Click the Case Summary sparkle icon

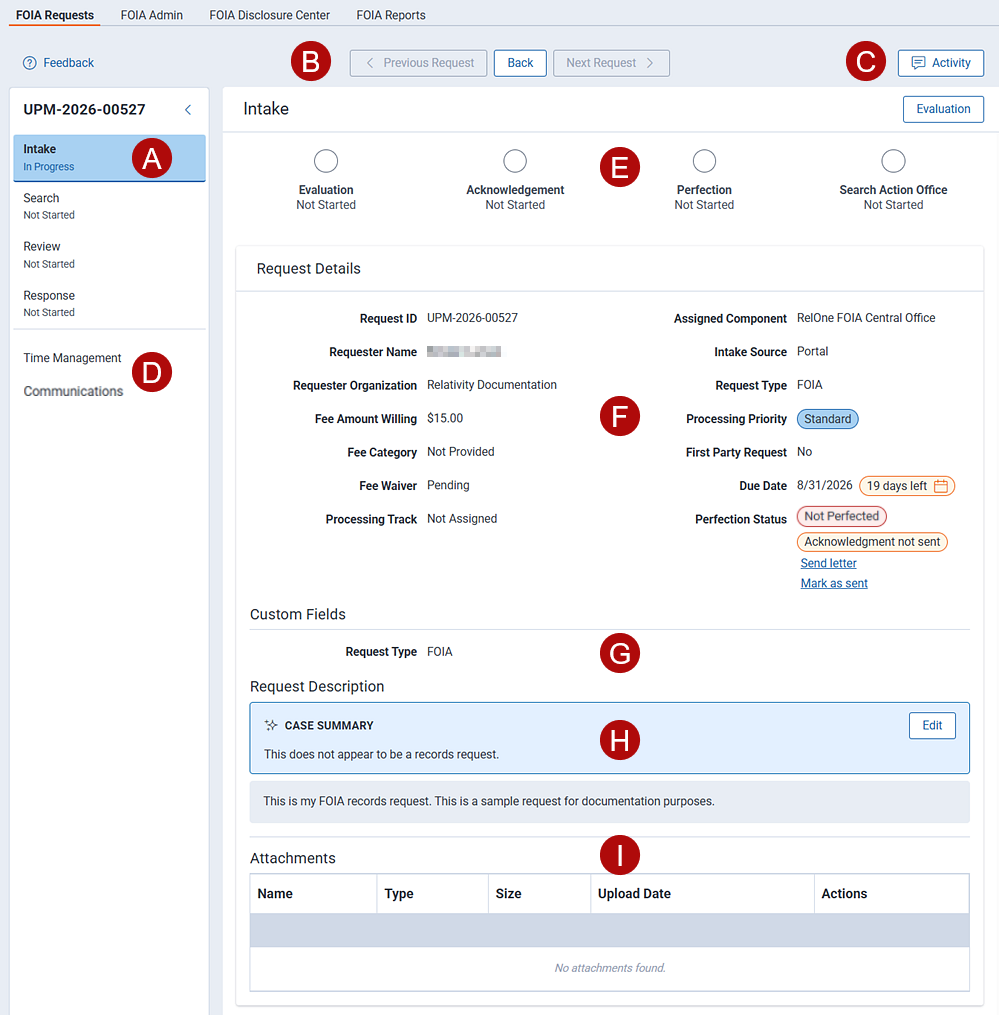(x=271, y=726)
